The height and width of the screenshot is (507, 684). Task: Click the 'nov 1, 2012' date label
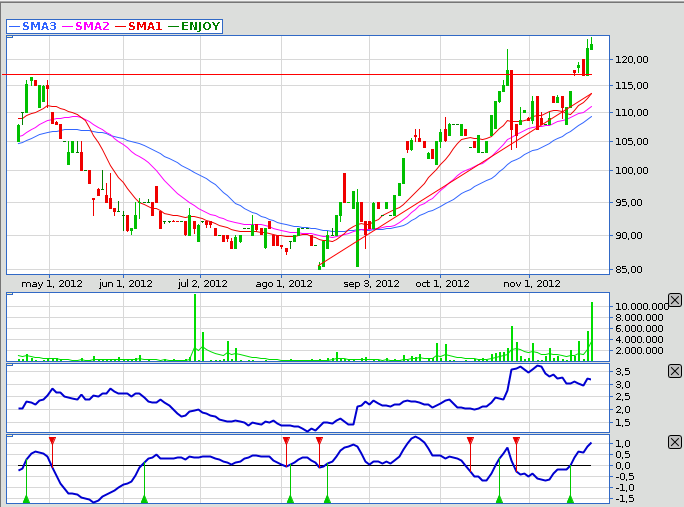pyautogui.click(x=532, y=284)
